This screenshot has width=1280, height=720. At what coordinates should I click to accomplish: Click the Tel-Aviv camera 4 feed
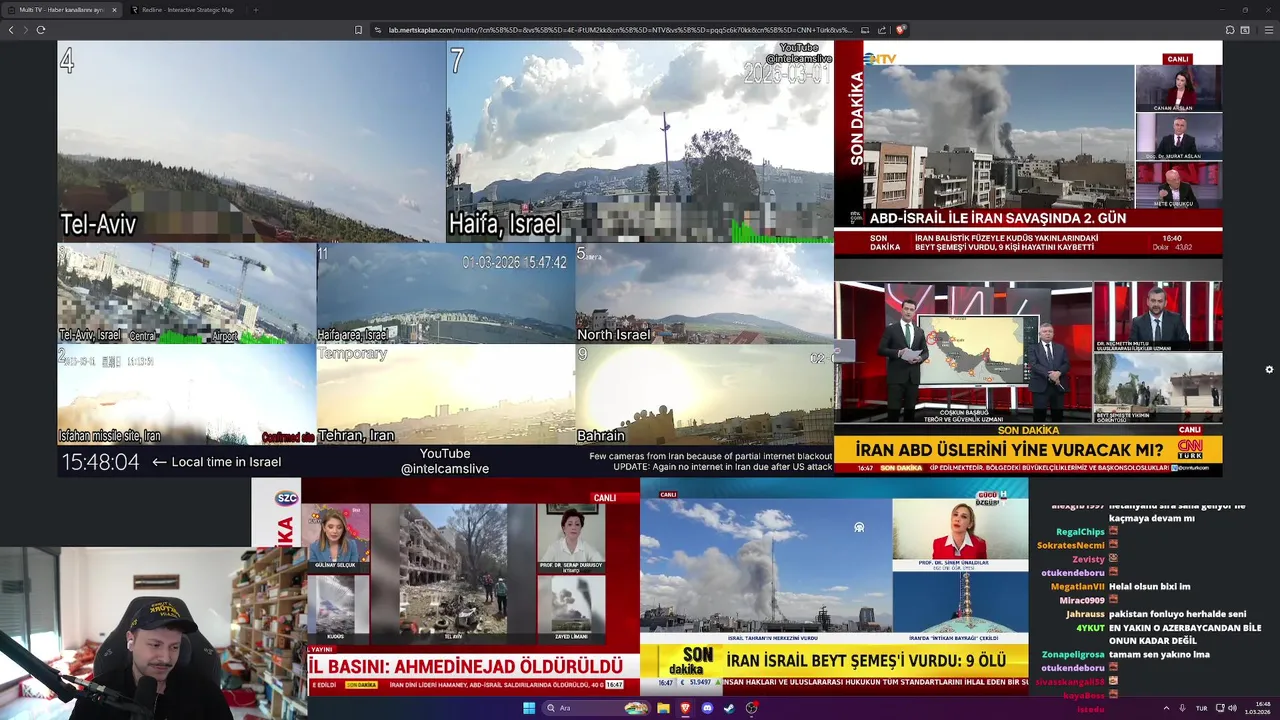click(251, 141)
